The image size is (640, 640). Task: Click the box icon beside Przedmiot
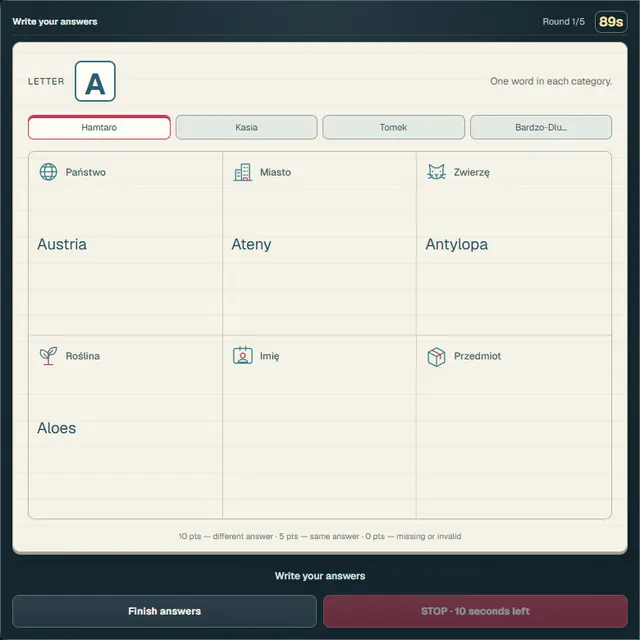click(436, 356)
